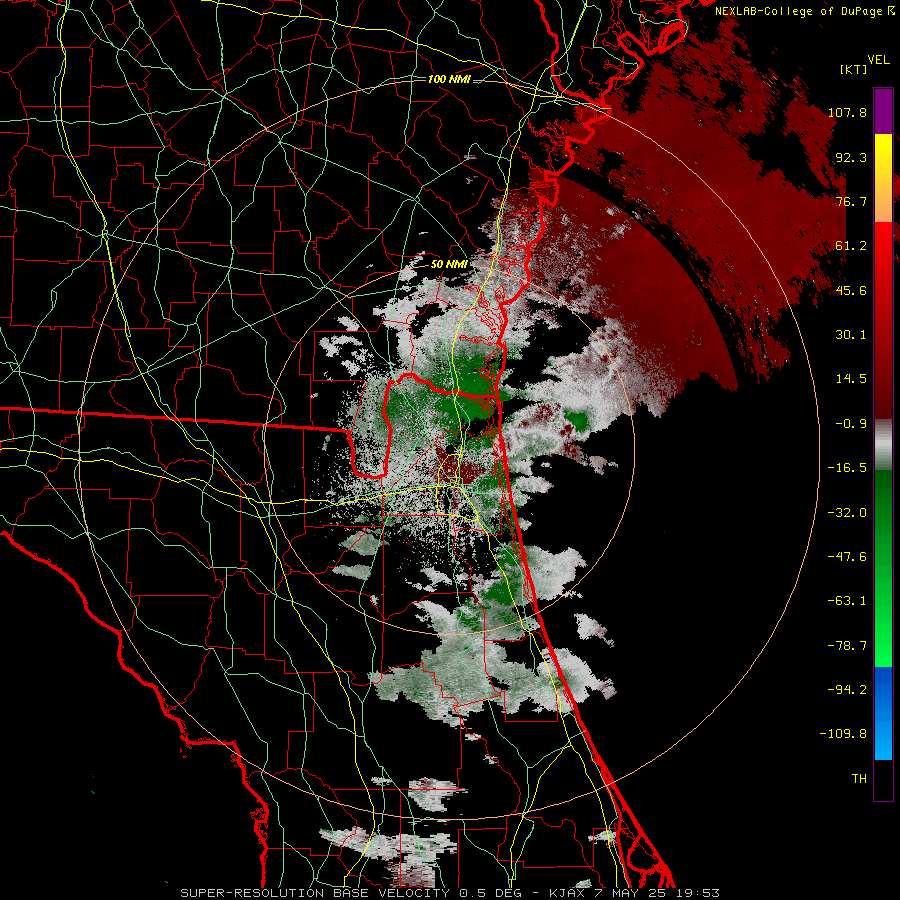
Task: Click the '50 NMI' range ring label
Action: coord(449,265)
